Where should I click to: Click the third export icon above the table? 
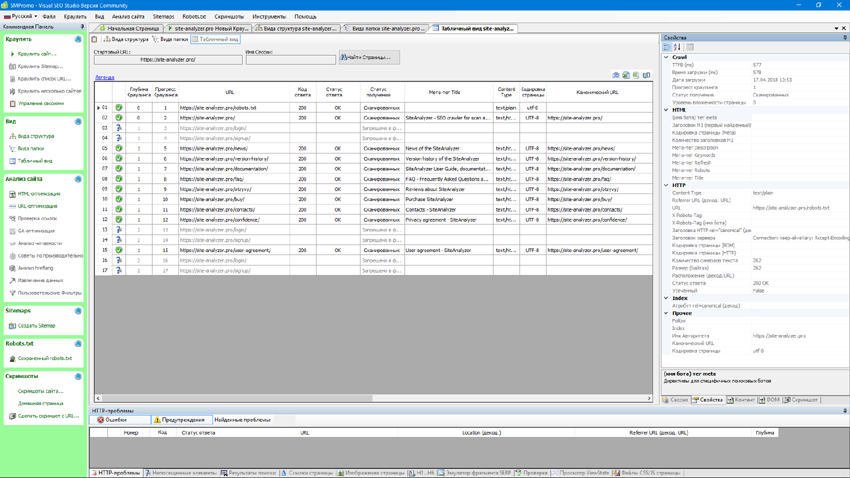(636, 75)
